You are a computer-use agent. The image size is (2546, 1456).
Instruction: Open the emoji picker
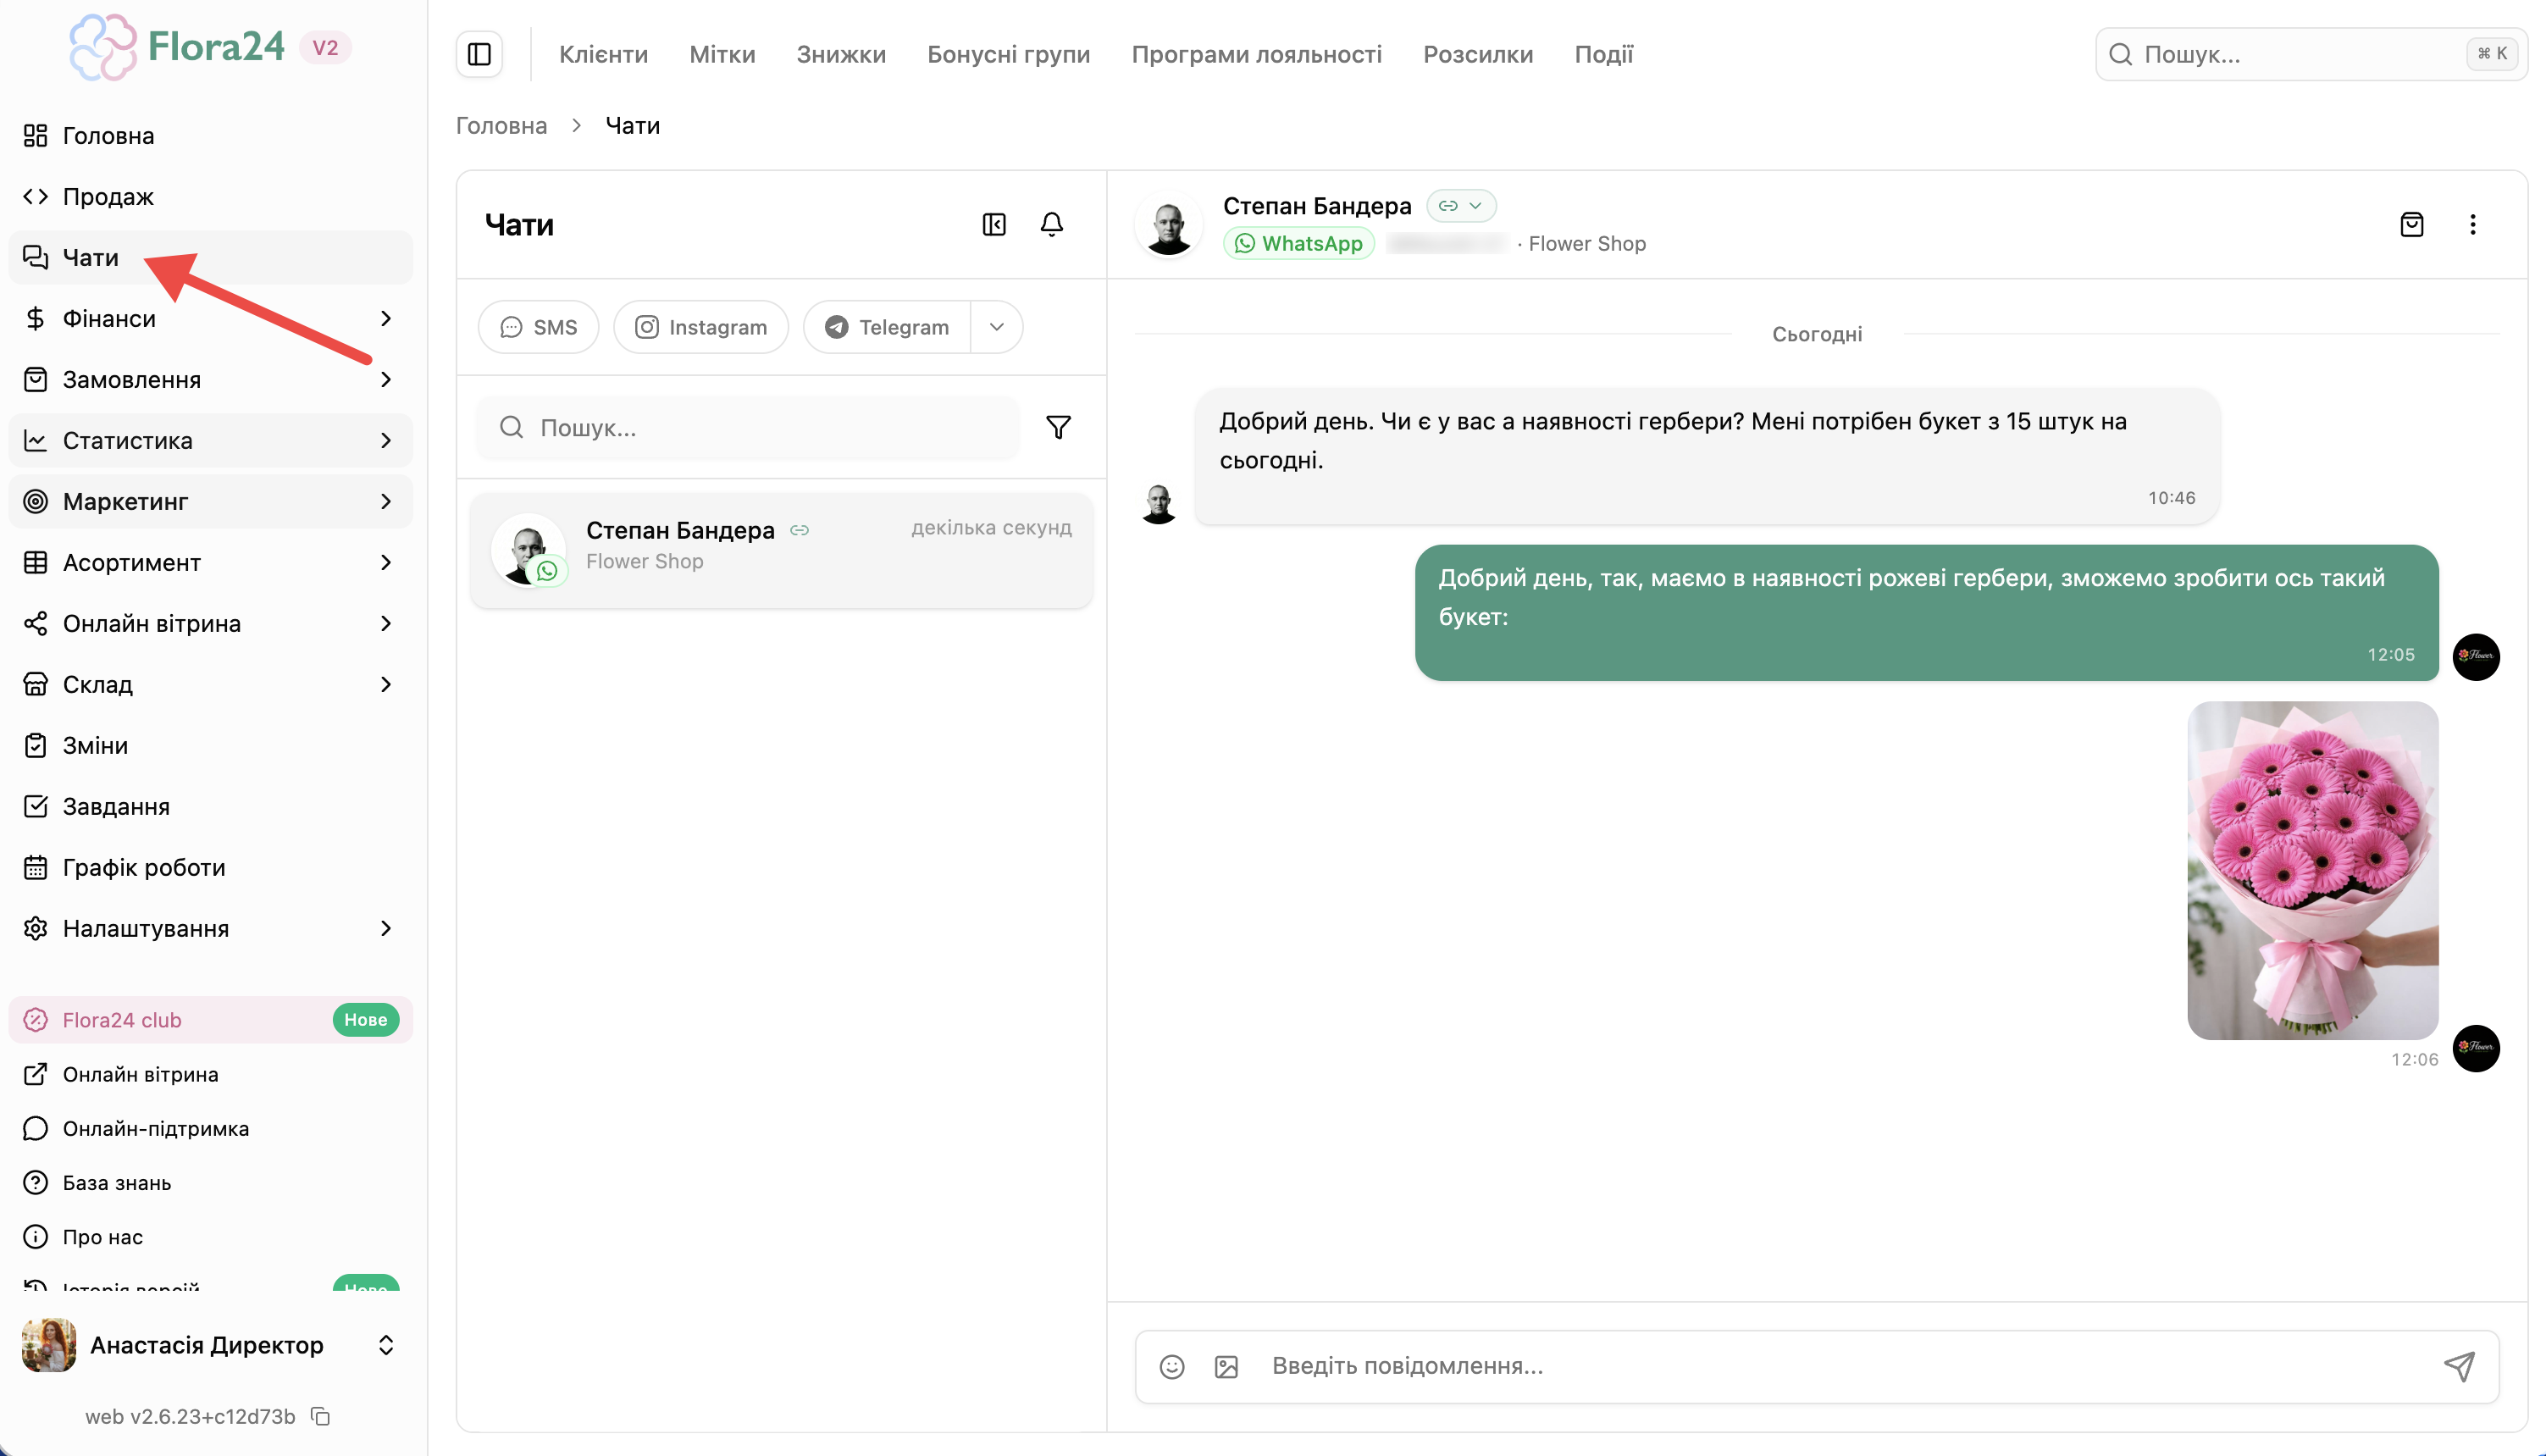[x=1172, y=1367]
